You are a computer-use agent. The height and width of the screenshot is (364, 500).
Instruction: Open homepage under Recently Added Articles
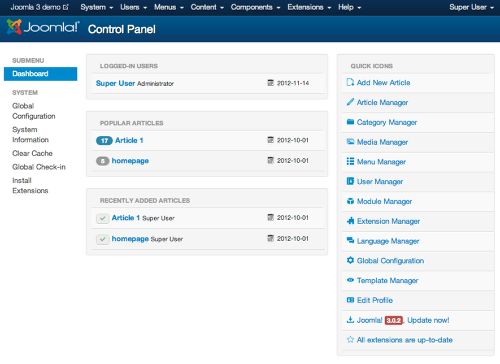(130, 239)
